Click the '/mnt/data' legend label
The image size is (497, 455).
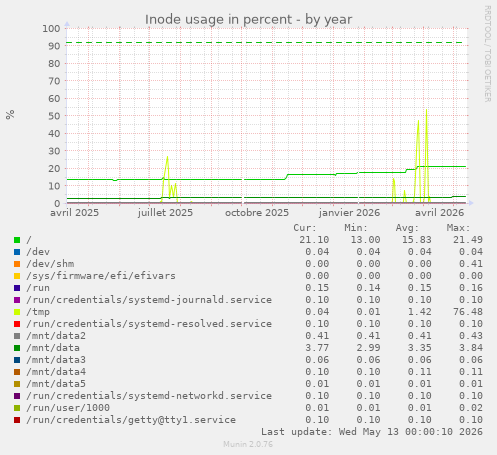(53, 348)
